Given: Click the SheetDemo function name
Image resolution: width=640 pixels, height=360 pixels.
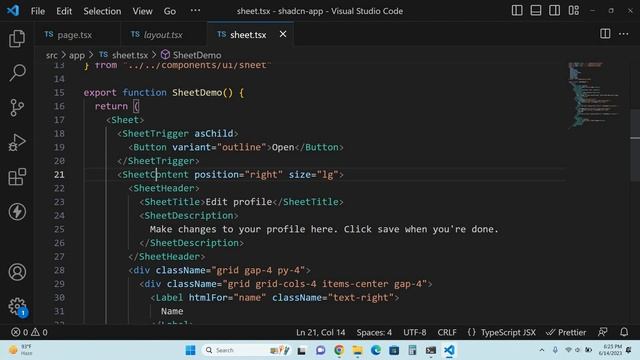Looking at the screenshot, I should pos(197,93).
